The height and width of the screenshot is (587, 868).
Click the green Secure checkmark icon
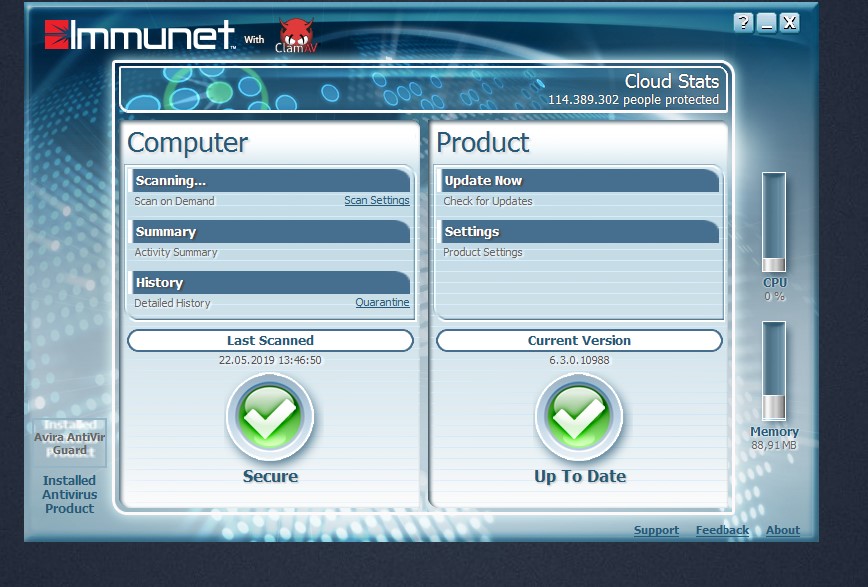[270, 416]
